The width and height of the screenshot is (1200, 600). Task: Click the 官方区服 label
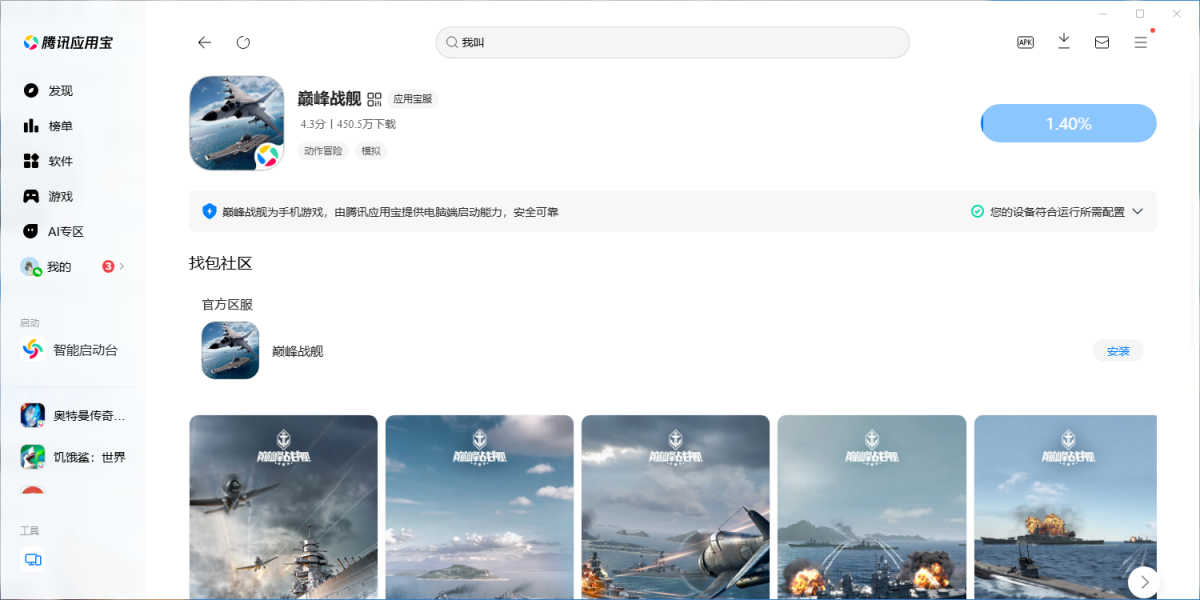[227, 304]
